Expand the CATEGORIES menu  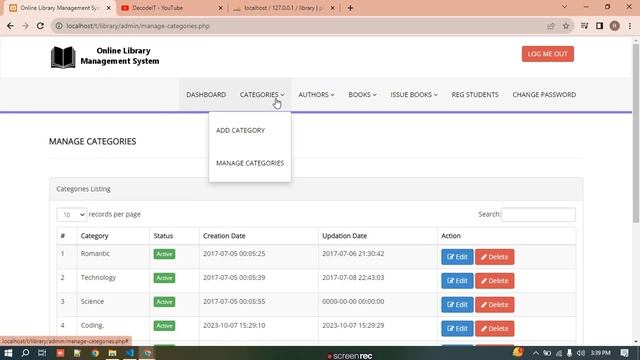tap(262, 94)
